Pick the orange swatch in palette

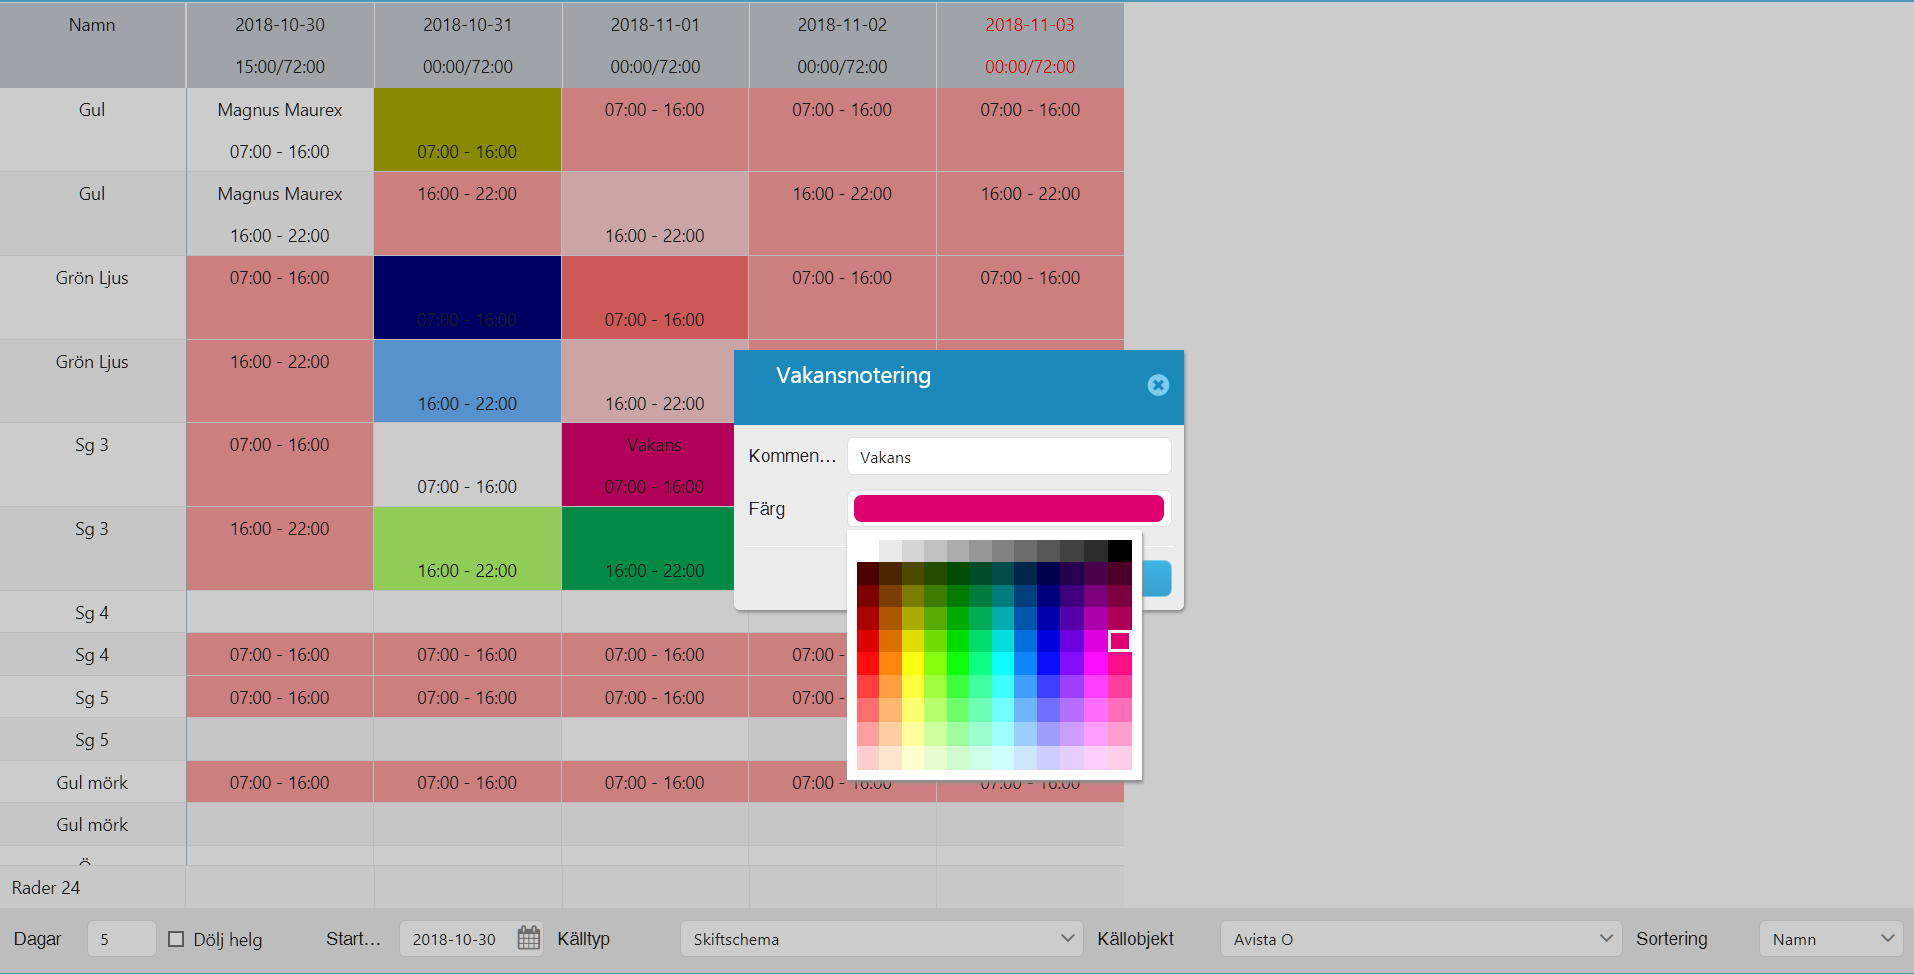point(890,664)
